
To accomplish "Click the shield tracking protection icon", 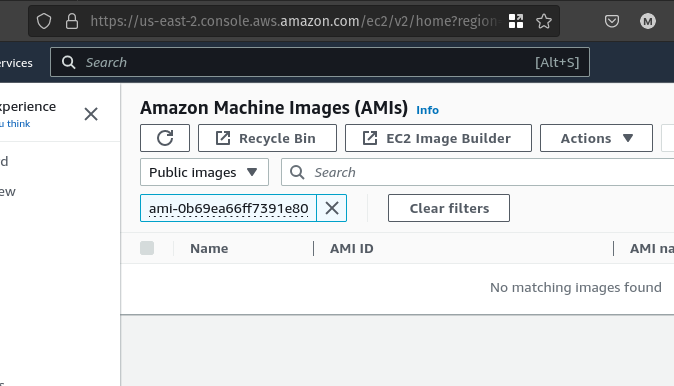I will [x=44, y=21].
